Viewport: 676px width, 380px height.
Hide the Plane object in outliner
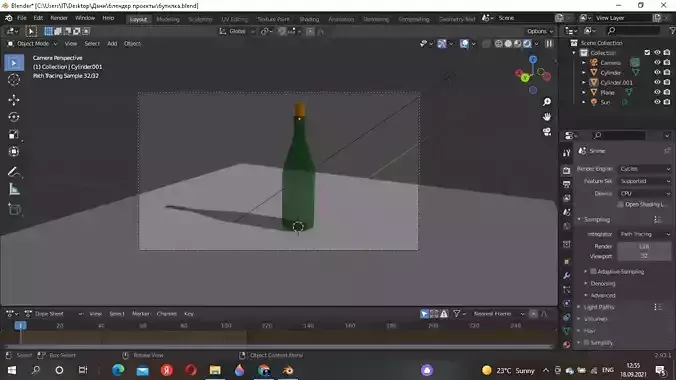pyautogui.click(x=657, y=92)
